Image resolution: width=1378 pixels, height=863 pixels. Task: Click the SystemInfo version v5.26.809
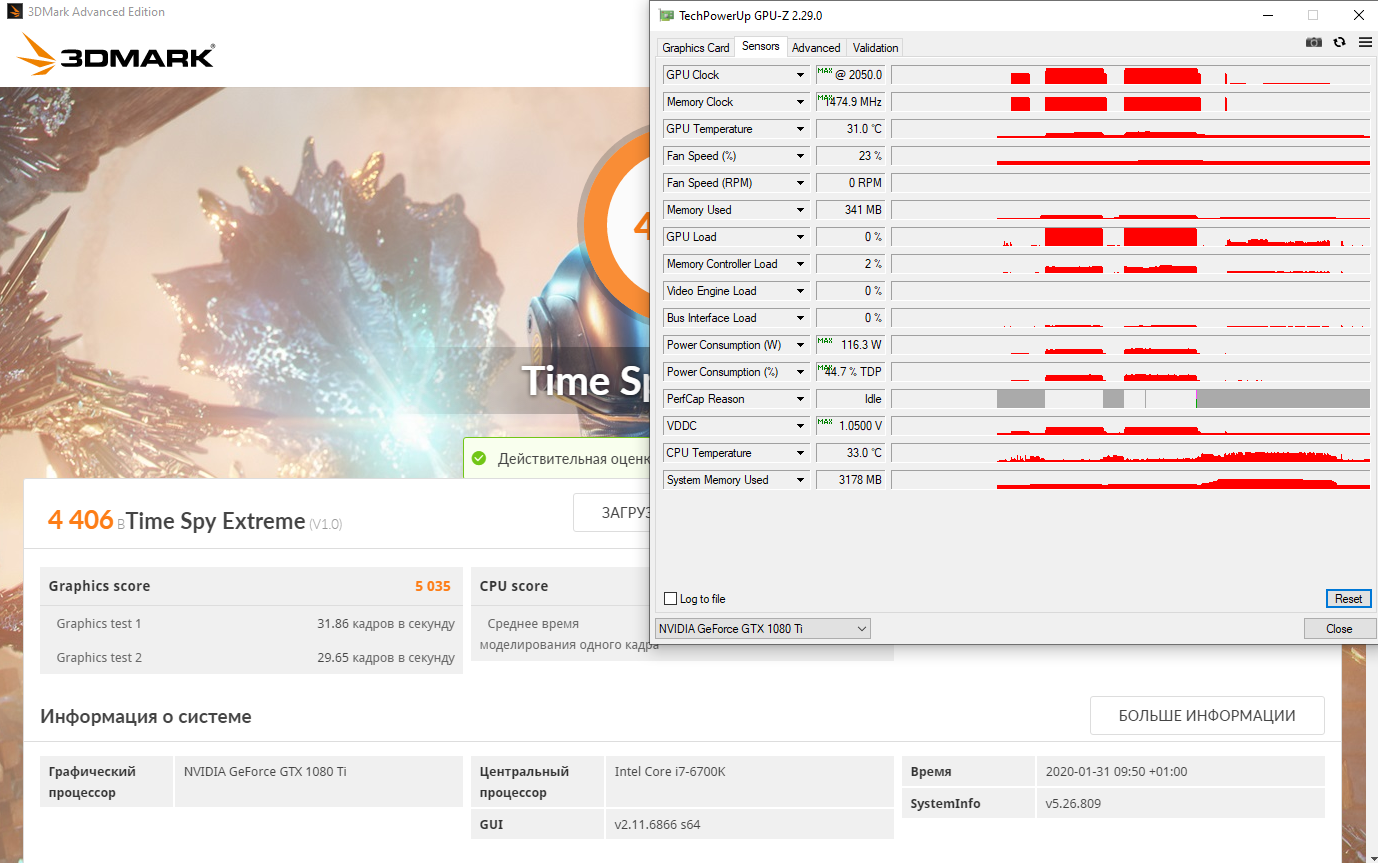[1074, 804]
